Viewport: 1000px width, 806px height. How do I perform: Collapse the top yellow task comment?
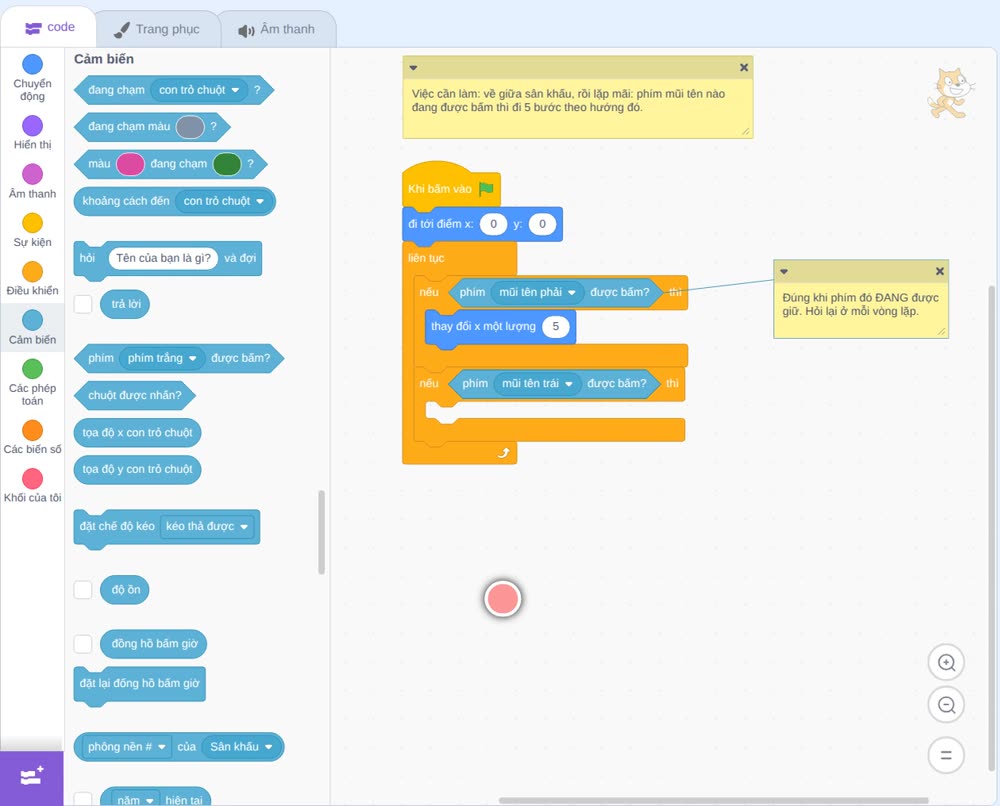click(x=413, y=68)
